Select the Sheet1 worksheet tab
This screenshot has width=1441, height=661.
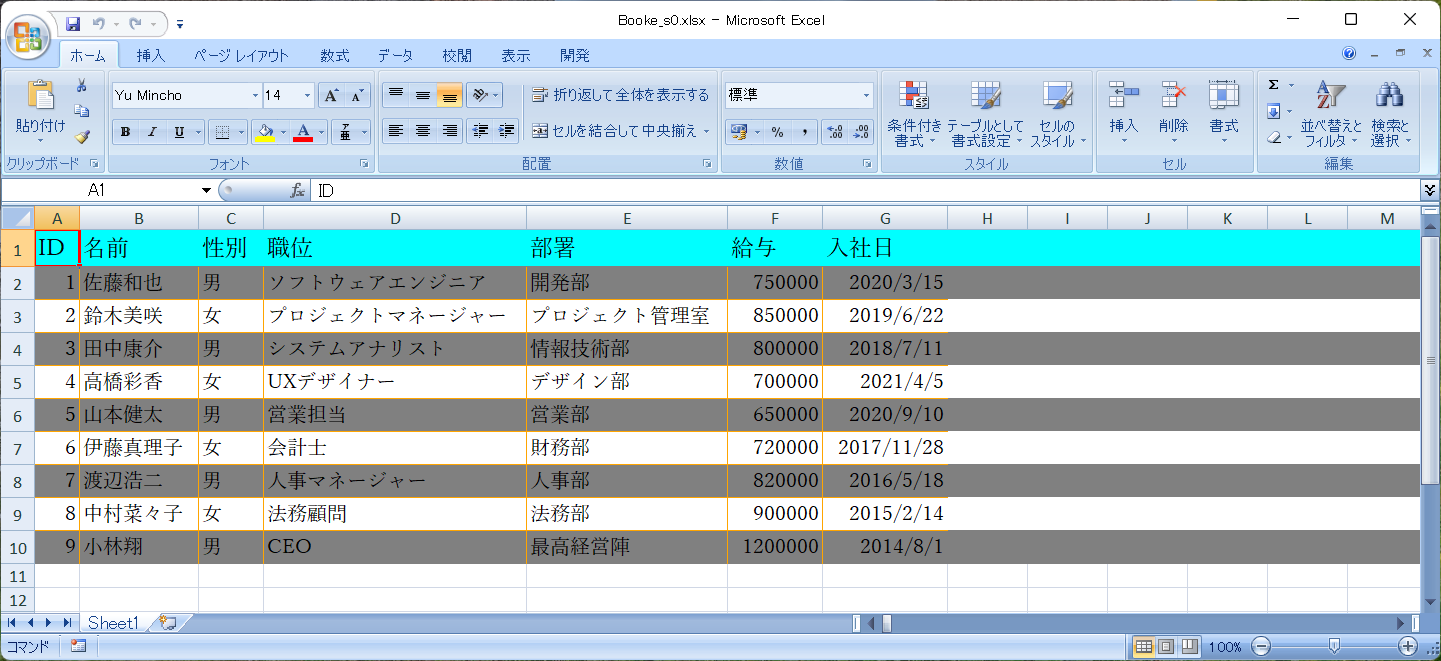[113, 623]
